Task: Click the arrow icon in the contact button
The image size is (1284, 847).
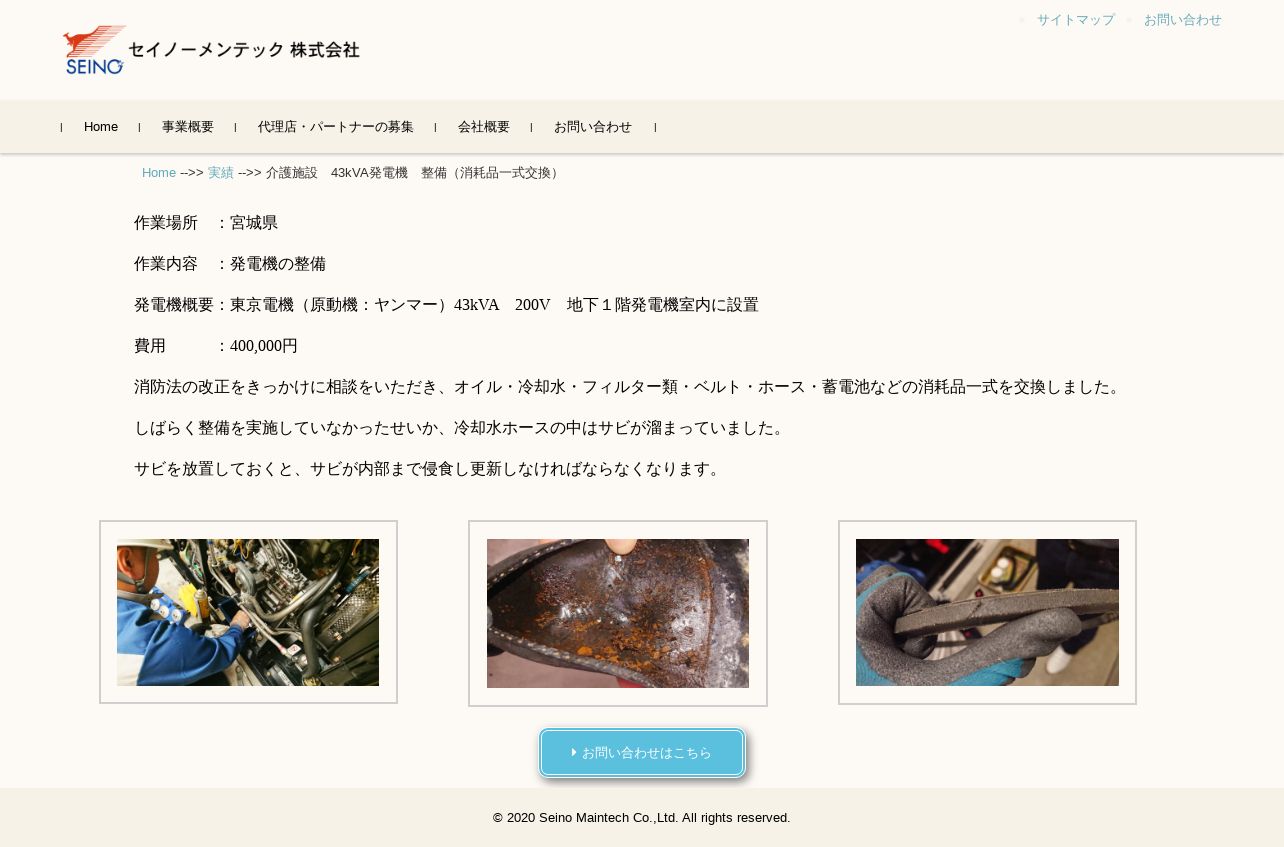Action: pyautogui.click(x=574, y=752)
